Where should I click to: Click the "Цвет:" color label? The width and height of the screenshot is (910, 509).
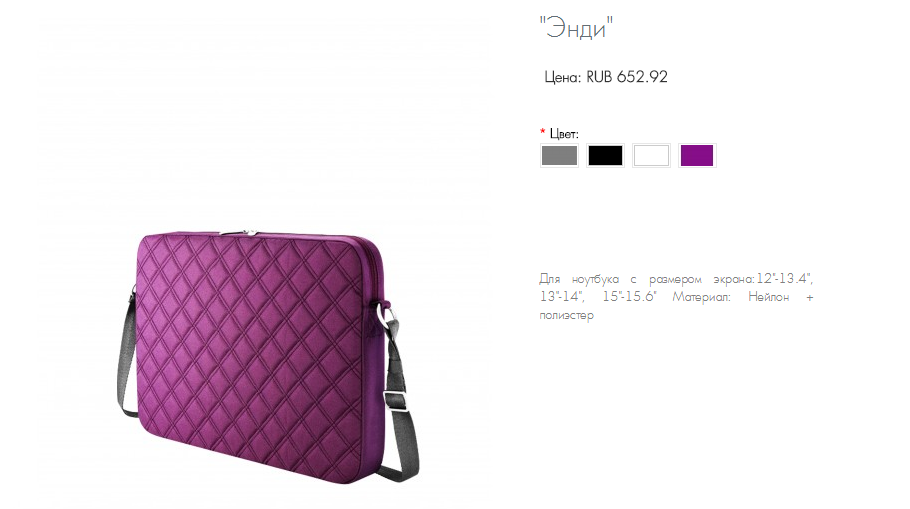(564, 134)
